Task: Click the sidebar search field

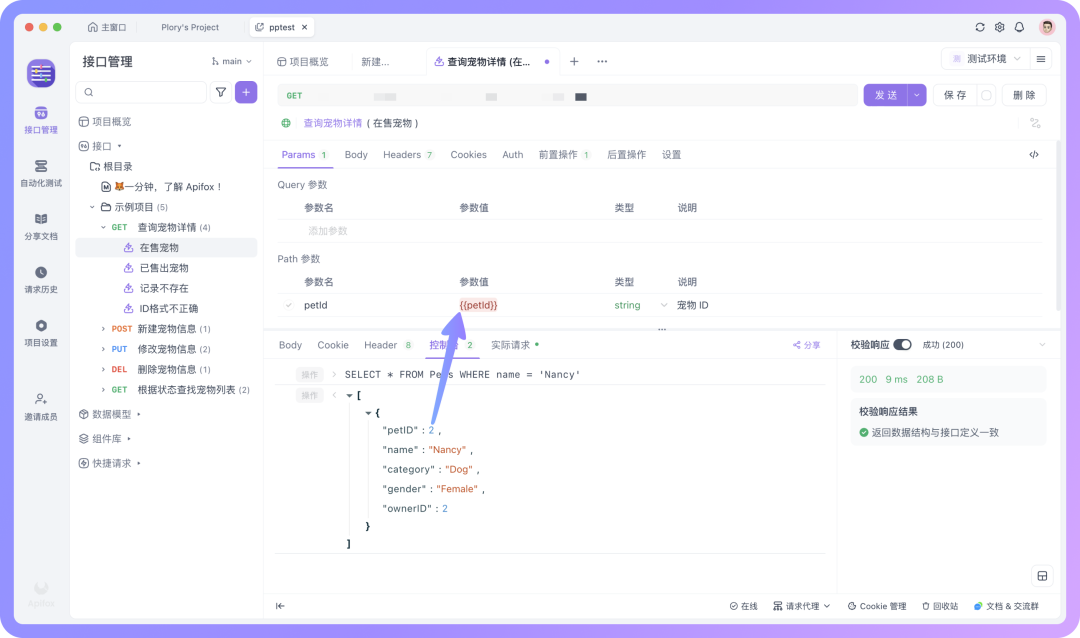Action: 141,92
